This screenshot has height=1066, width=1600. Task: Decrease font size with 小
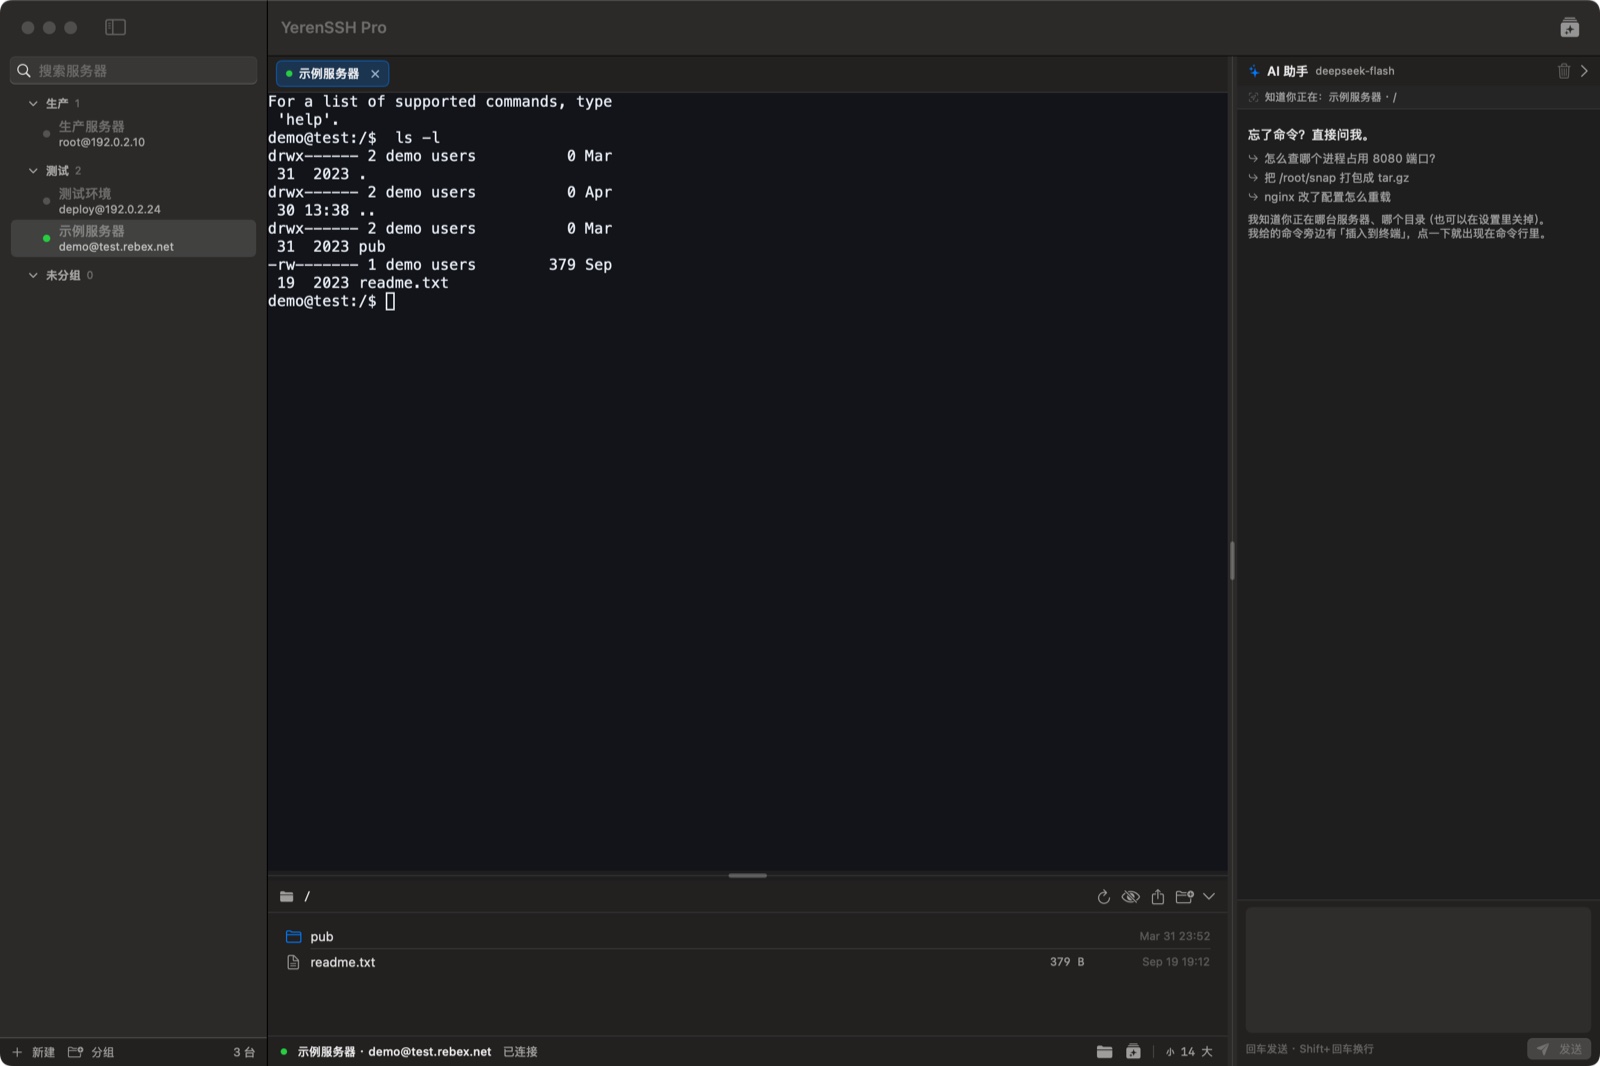(x=1169, y=1052)
